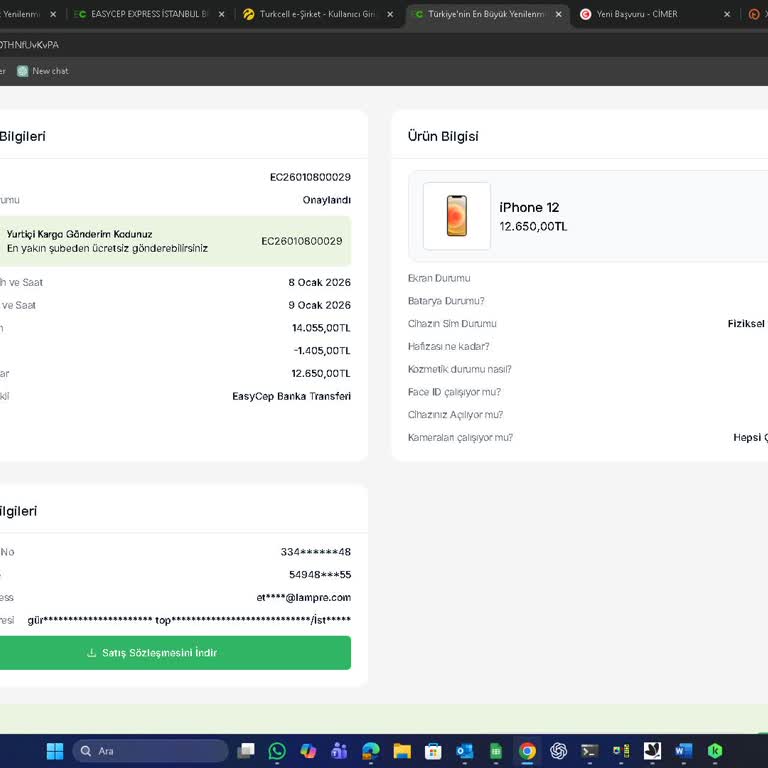Open the New chat bookmark
This screenshot has width=768, height=768.
[43, 71]
